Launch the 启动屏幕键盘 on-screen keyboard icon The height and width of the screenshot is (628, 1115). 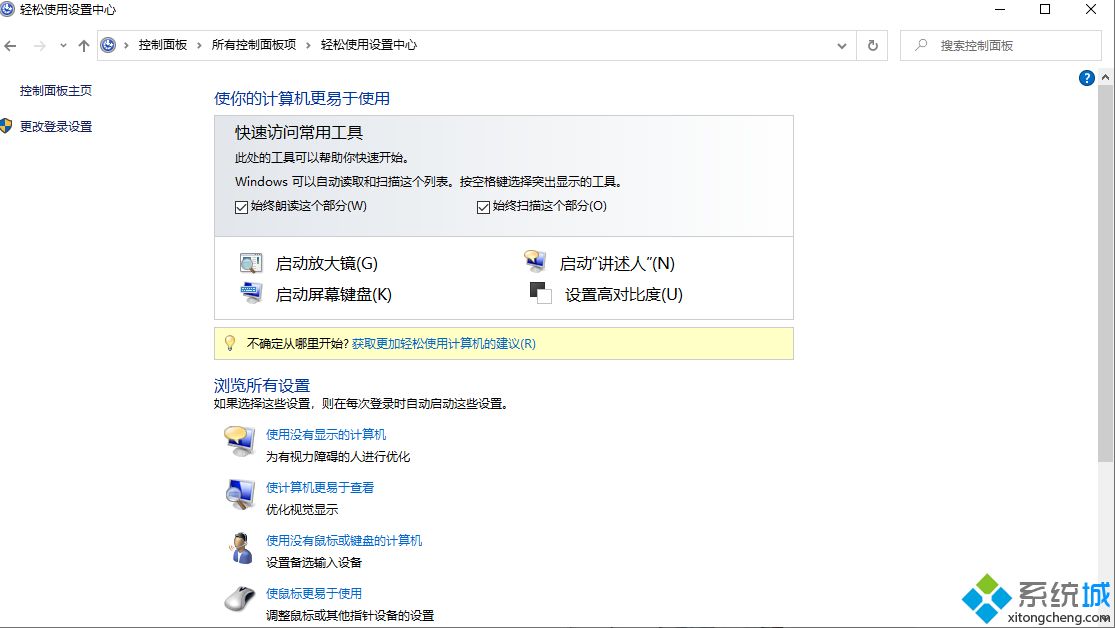click(252, 293)
